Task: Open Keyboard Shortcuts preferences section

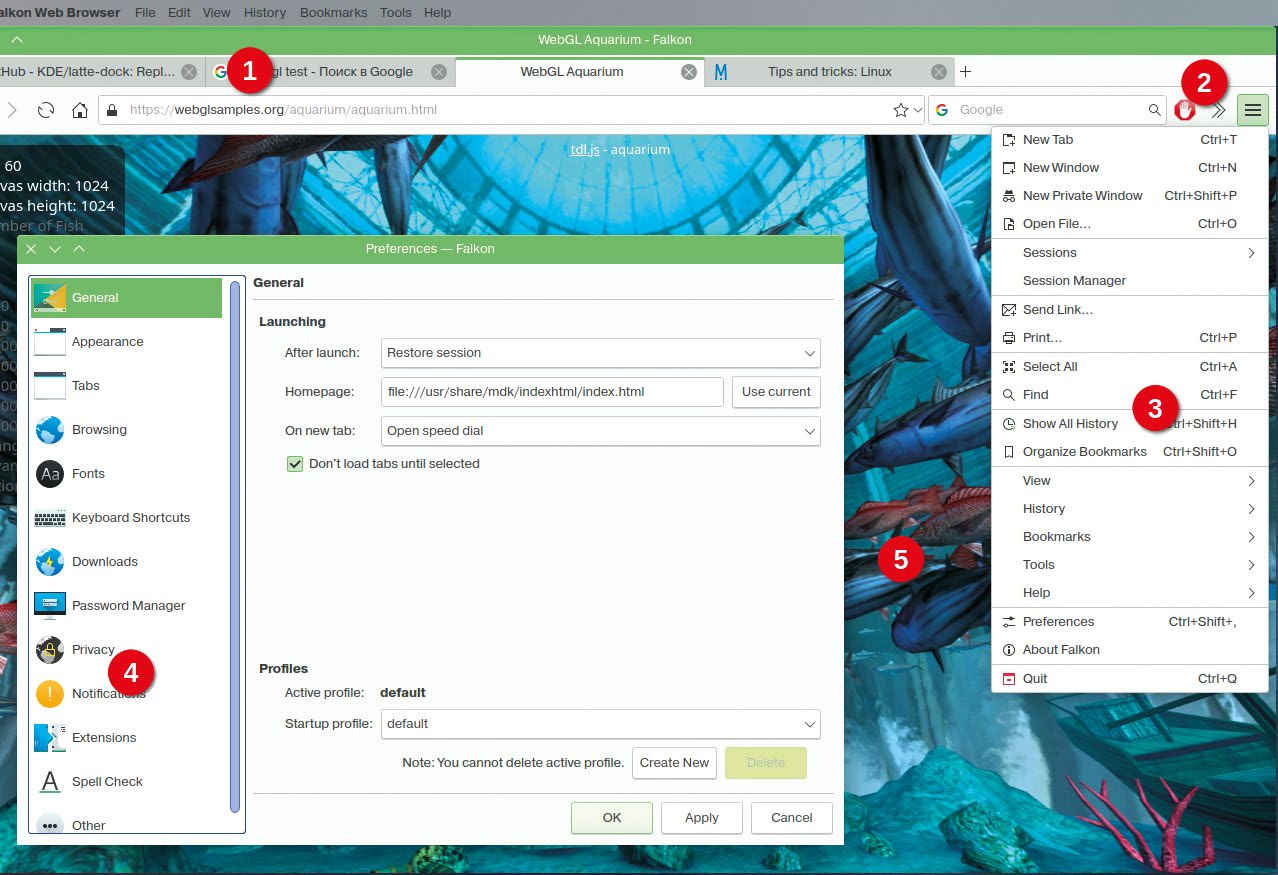Action: (130, 518)
